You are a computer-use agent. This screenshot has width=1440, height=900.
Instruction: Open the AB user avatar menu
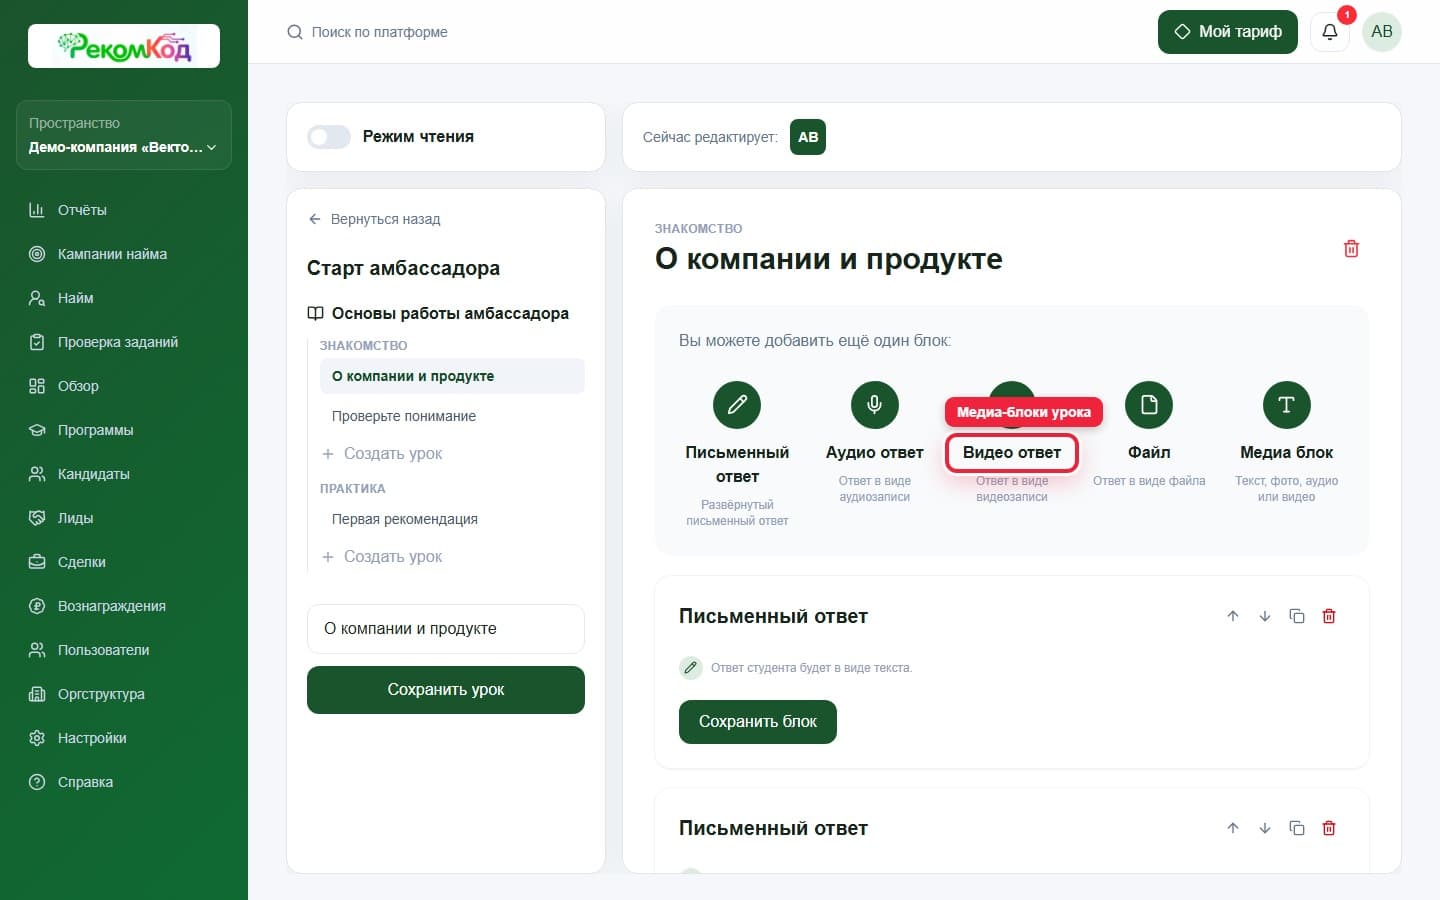(1382, 32)
